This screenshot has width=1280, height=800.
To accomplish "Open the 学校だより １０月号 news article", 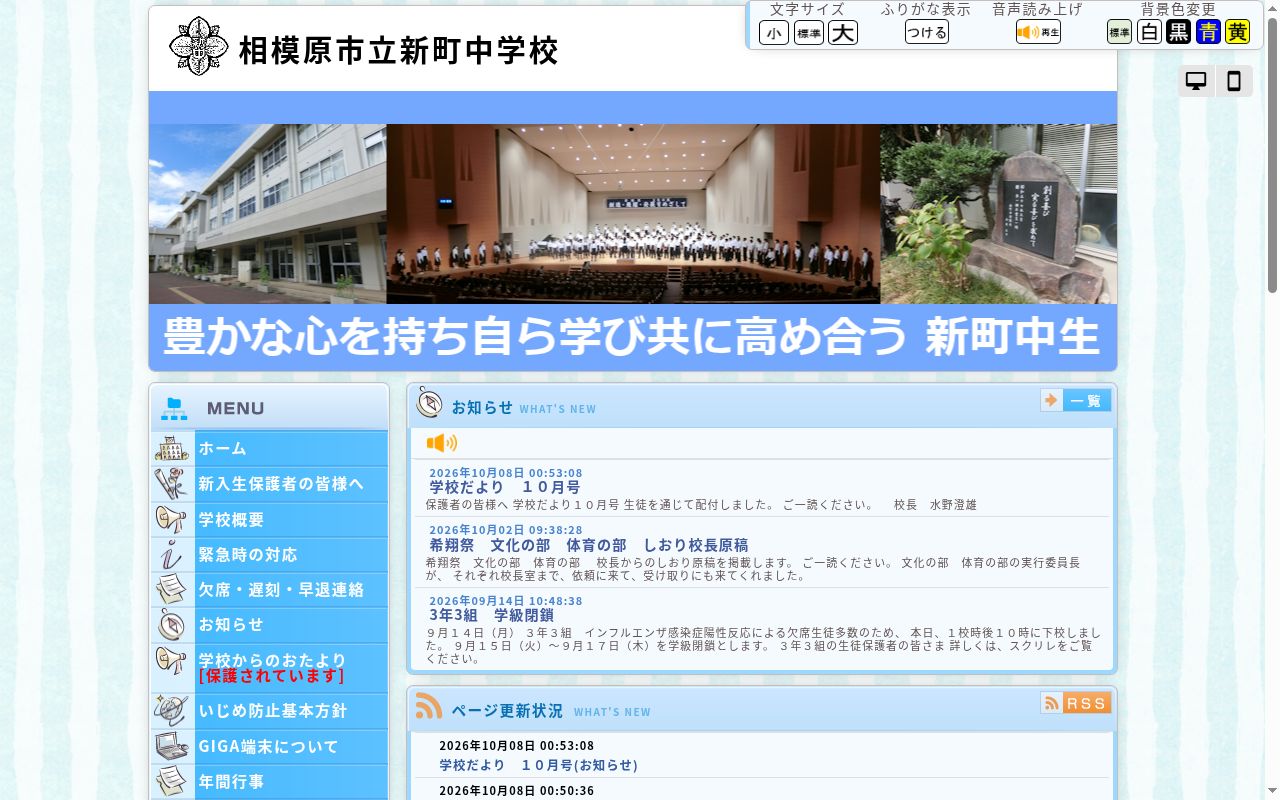I will (x=505, y=488).
